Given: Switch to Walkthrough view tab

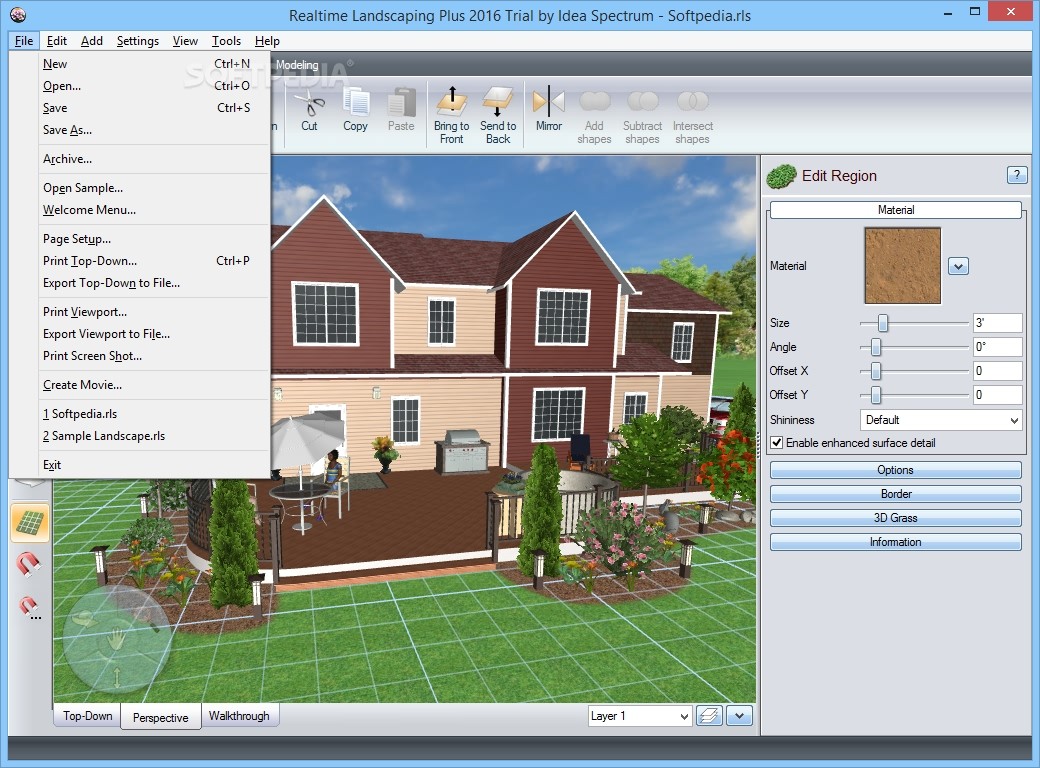Looking at the screenshot, I should 239,716.
